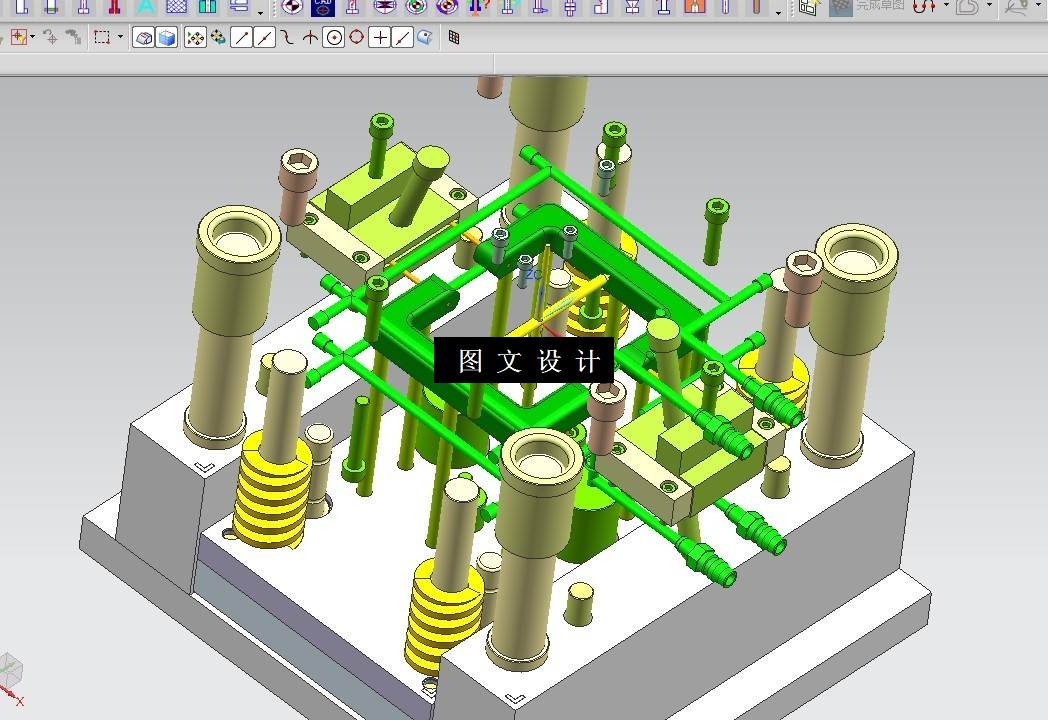The height and width of the screenshot is (720, 1048).
Task: Click the clear snap points icon
Action: pos(219,38)
